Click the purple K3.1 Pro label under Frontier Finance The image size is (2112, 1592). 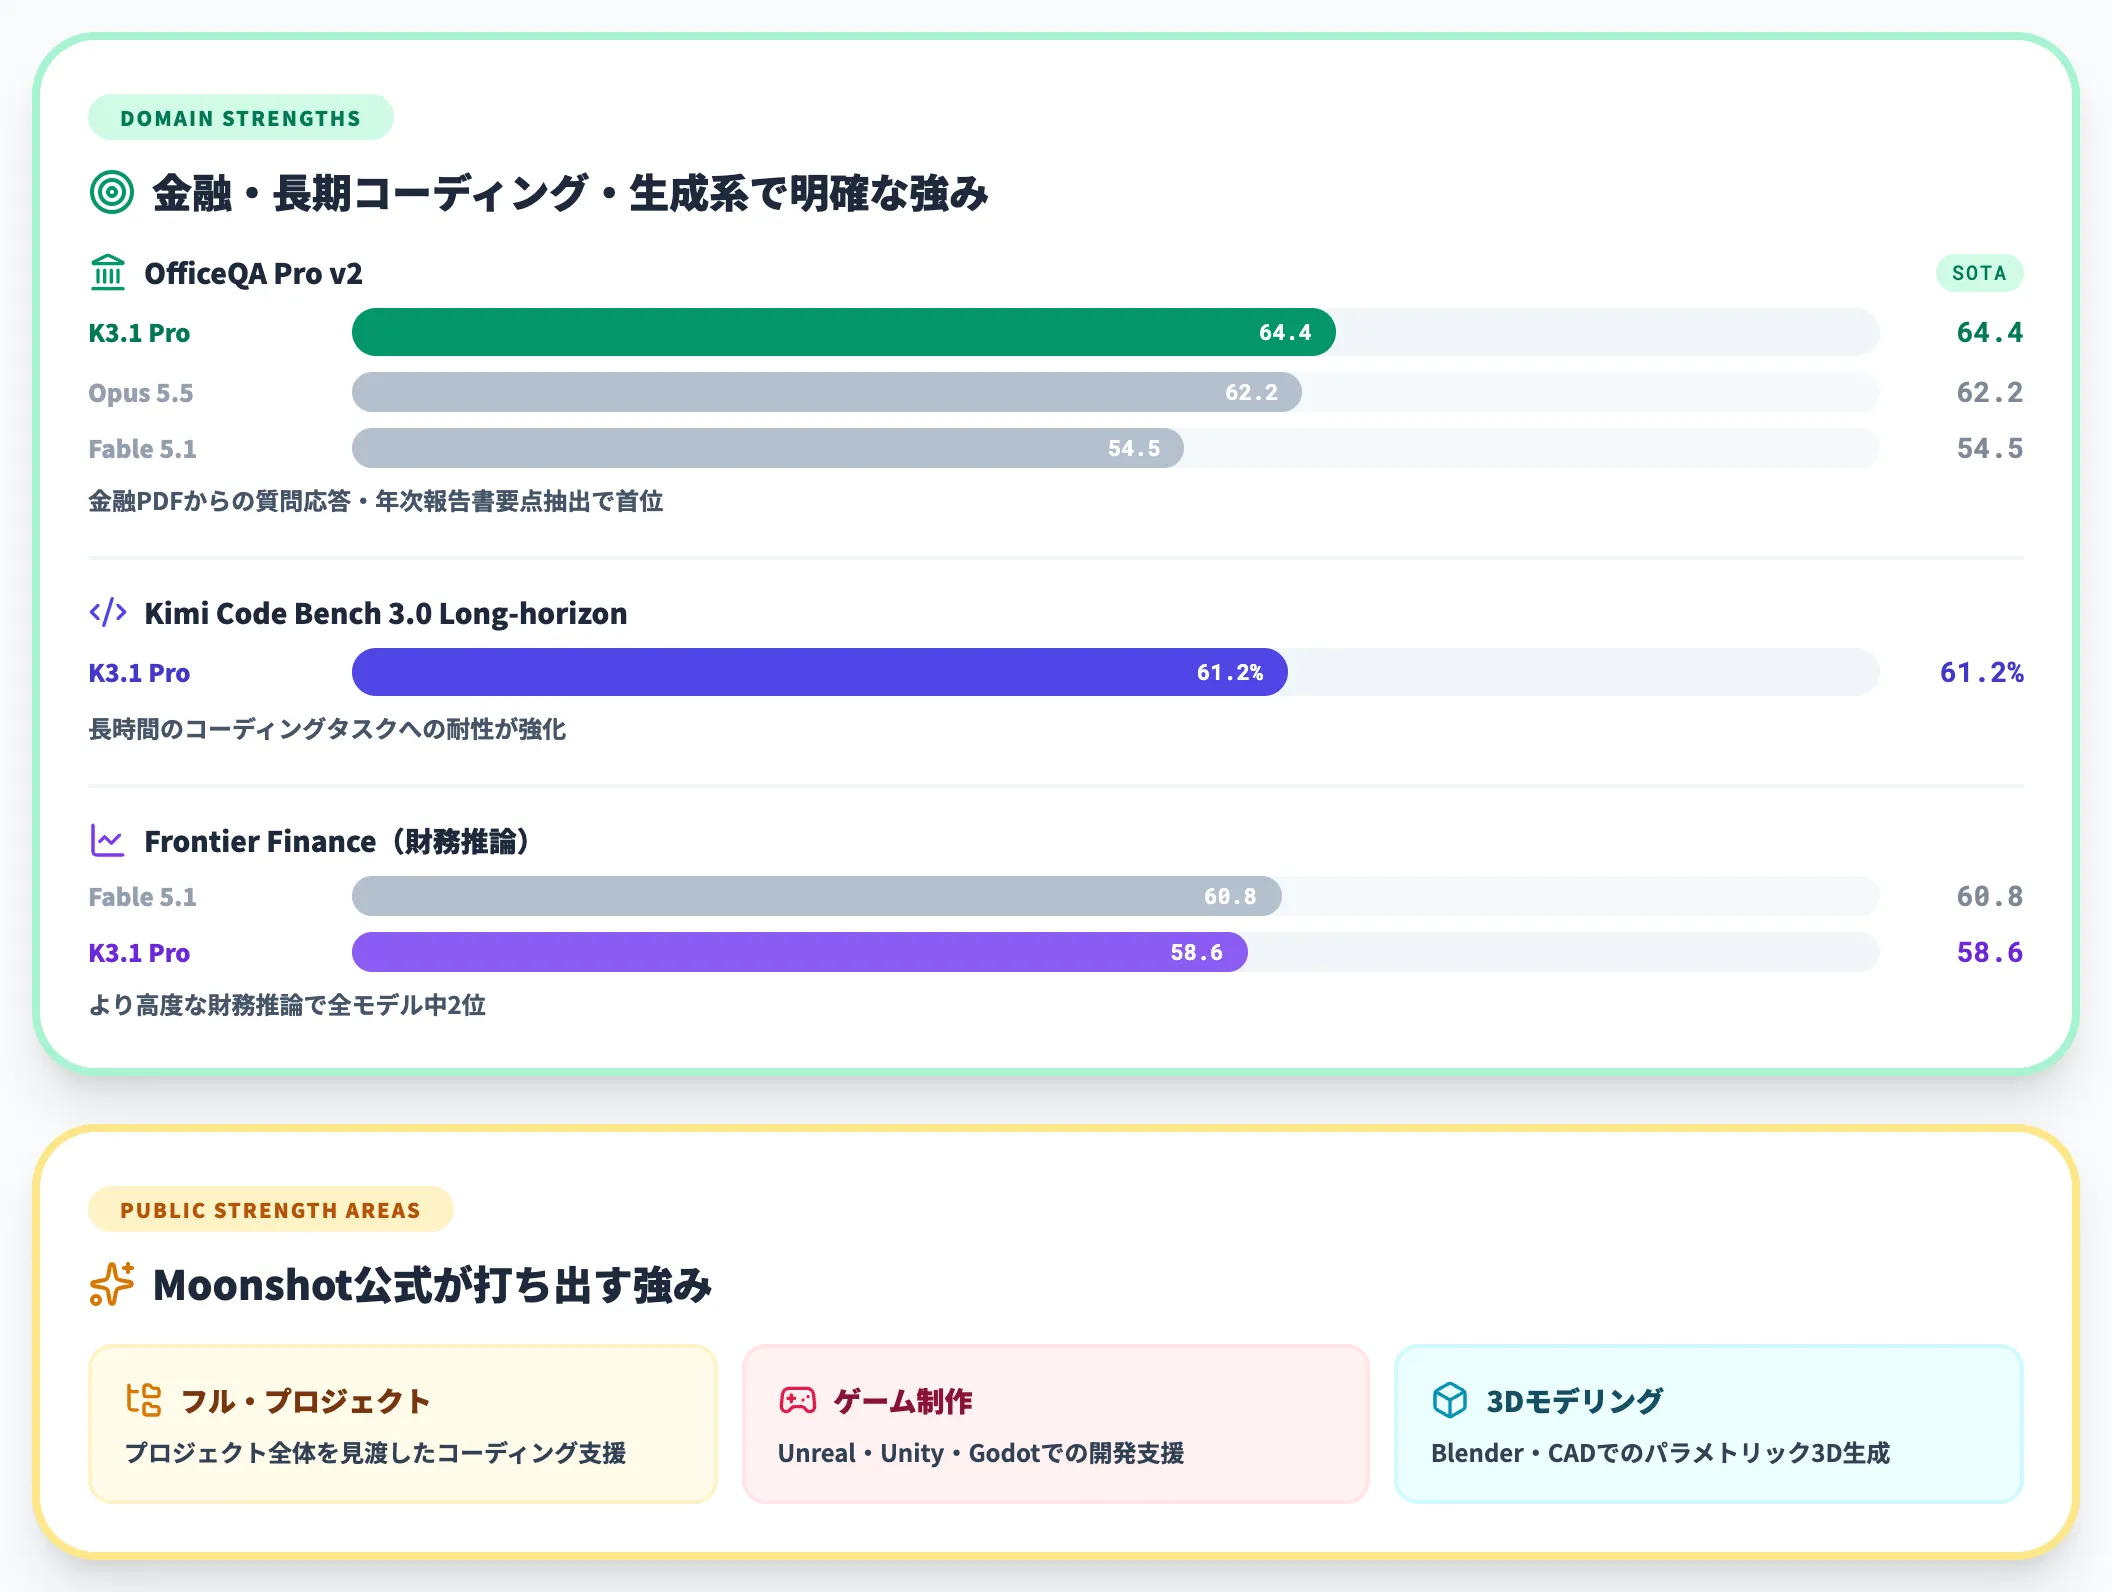tap(139, 953)
